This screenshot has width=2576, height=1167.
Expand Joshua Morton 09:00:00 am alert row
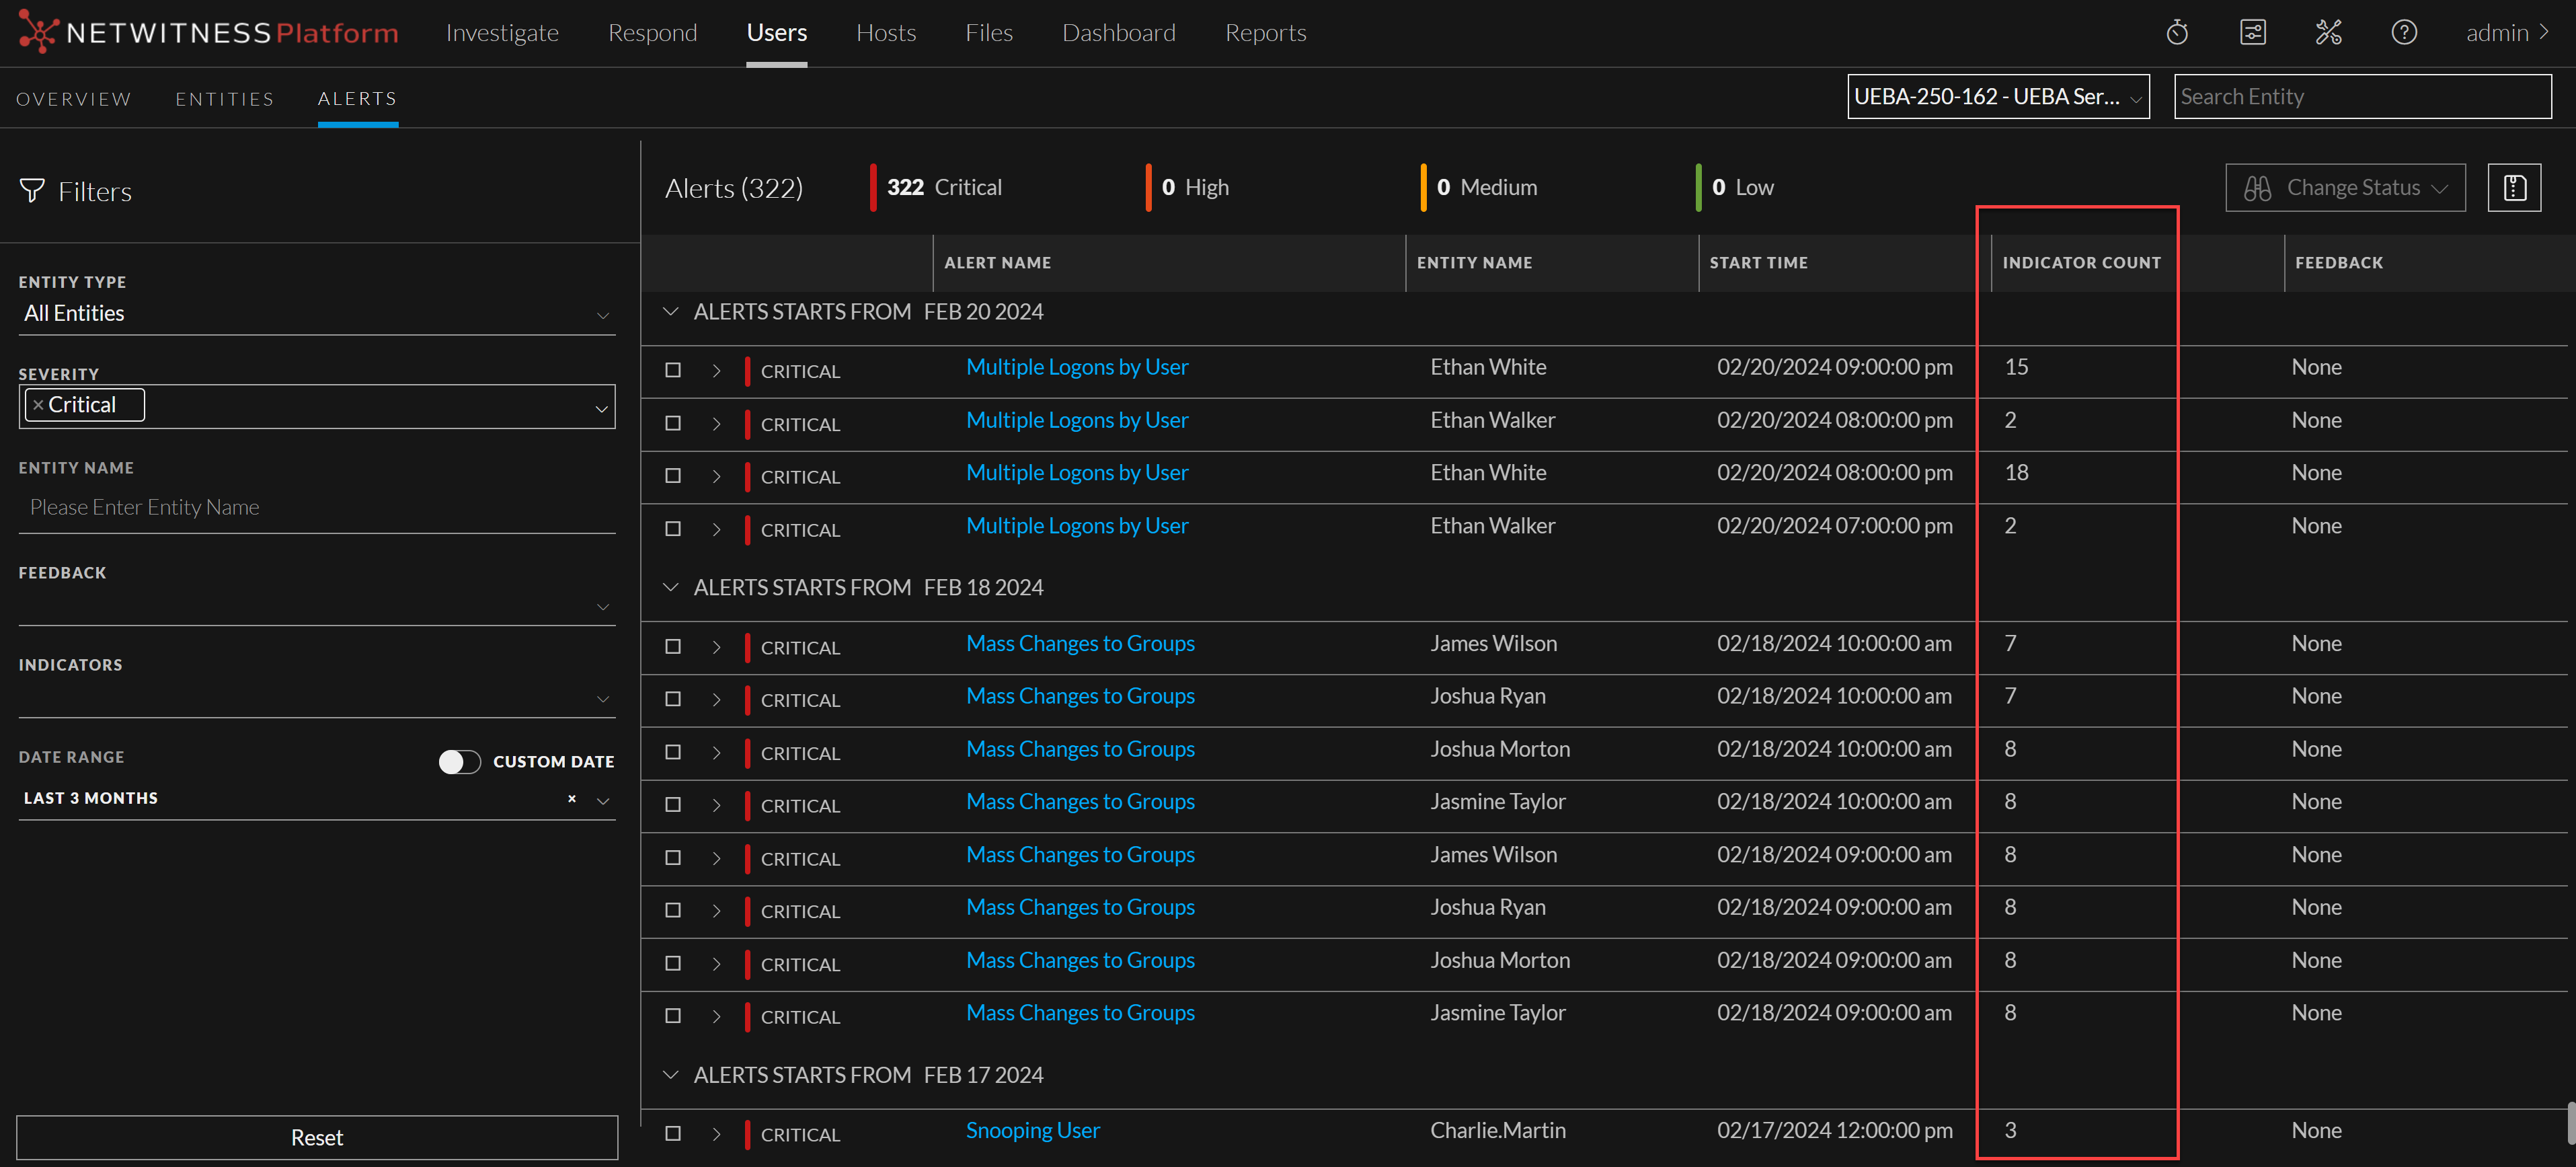pos(716,963)
